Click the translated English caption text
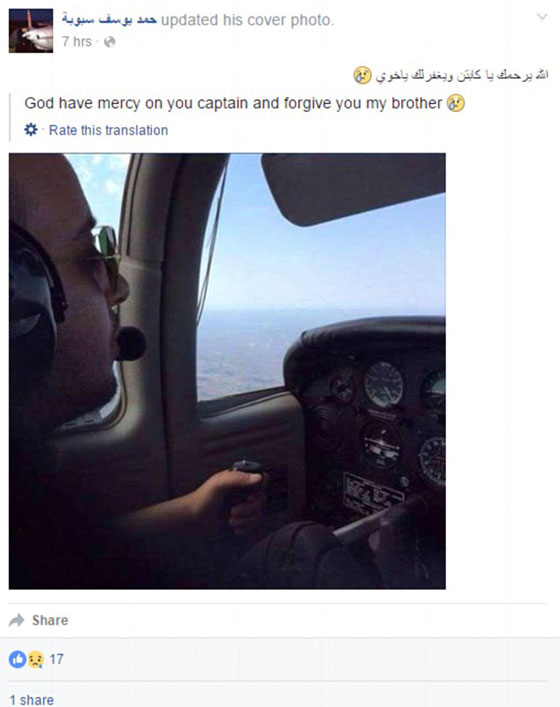The height and width of the screenshot is (707, 560). pyautogui.click(x=233, y=103)
